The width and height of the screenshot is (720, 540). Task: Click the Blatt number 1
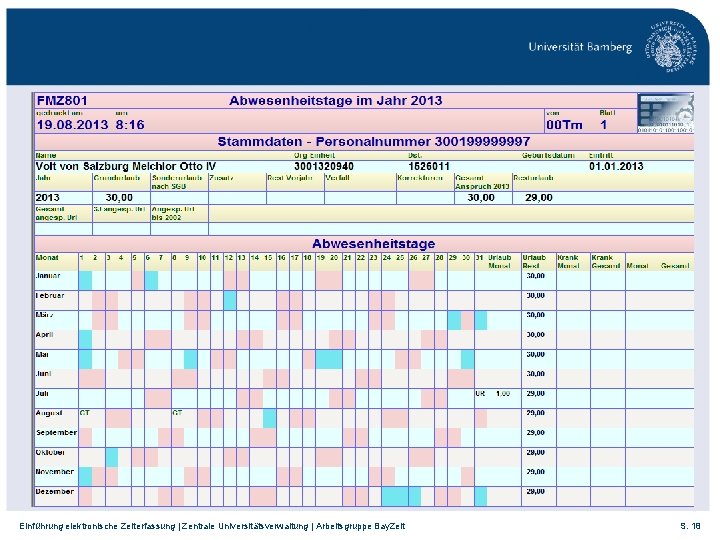603,125
